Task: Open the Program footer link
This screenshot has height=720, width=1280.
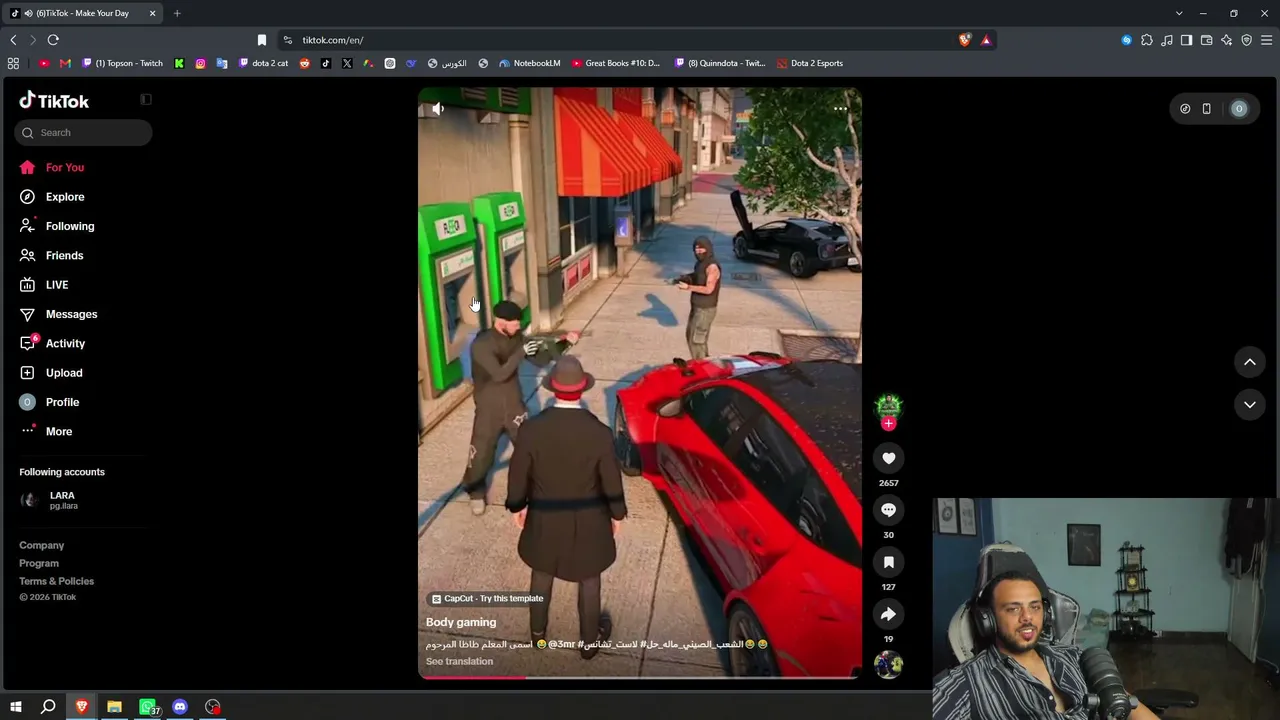Action: [39, 563]
